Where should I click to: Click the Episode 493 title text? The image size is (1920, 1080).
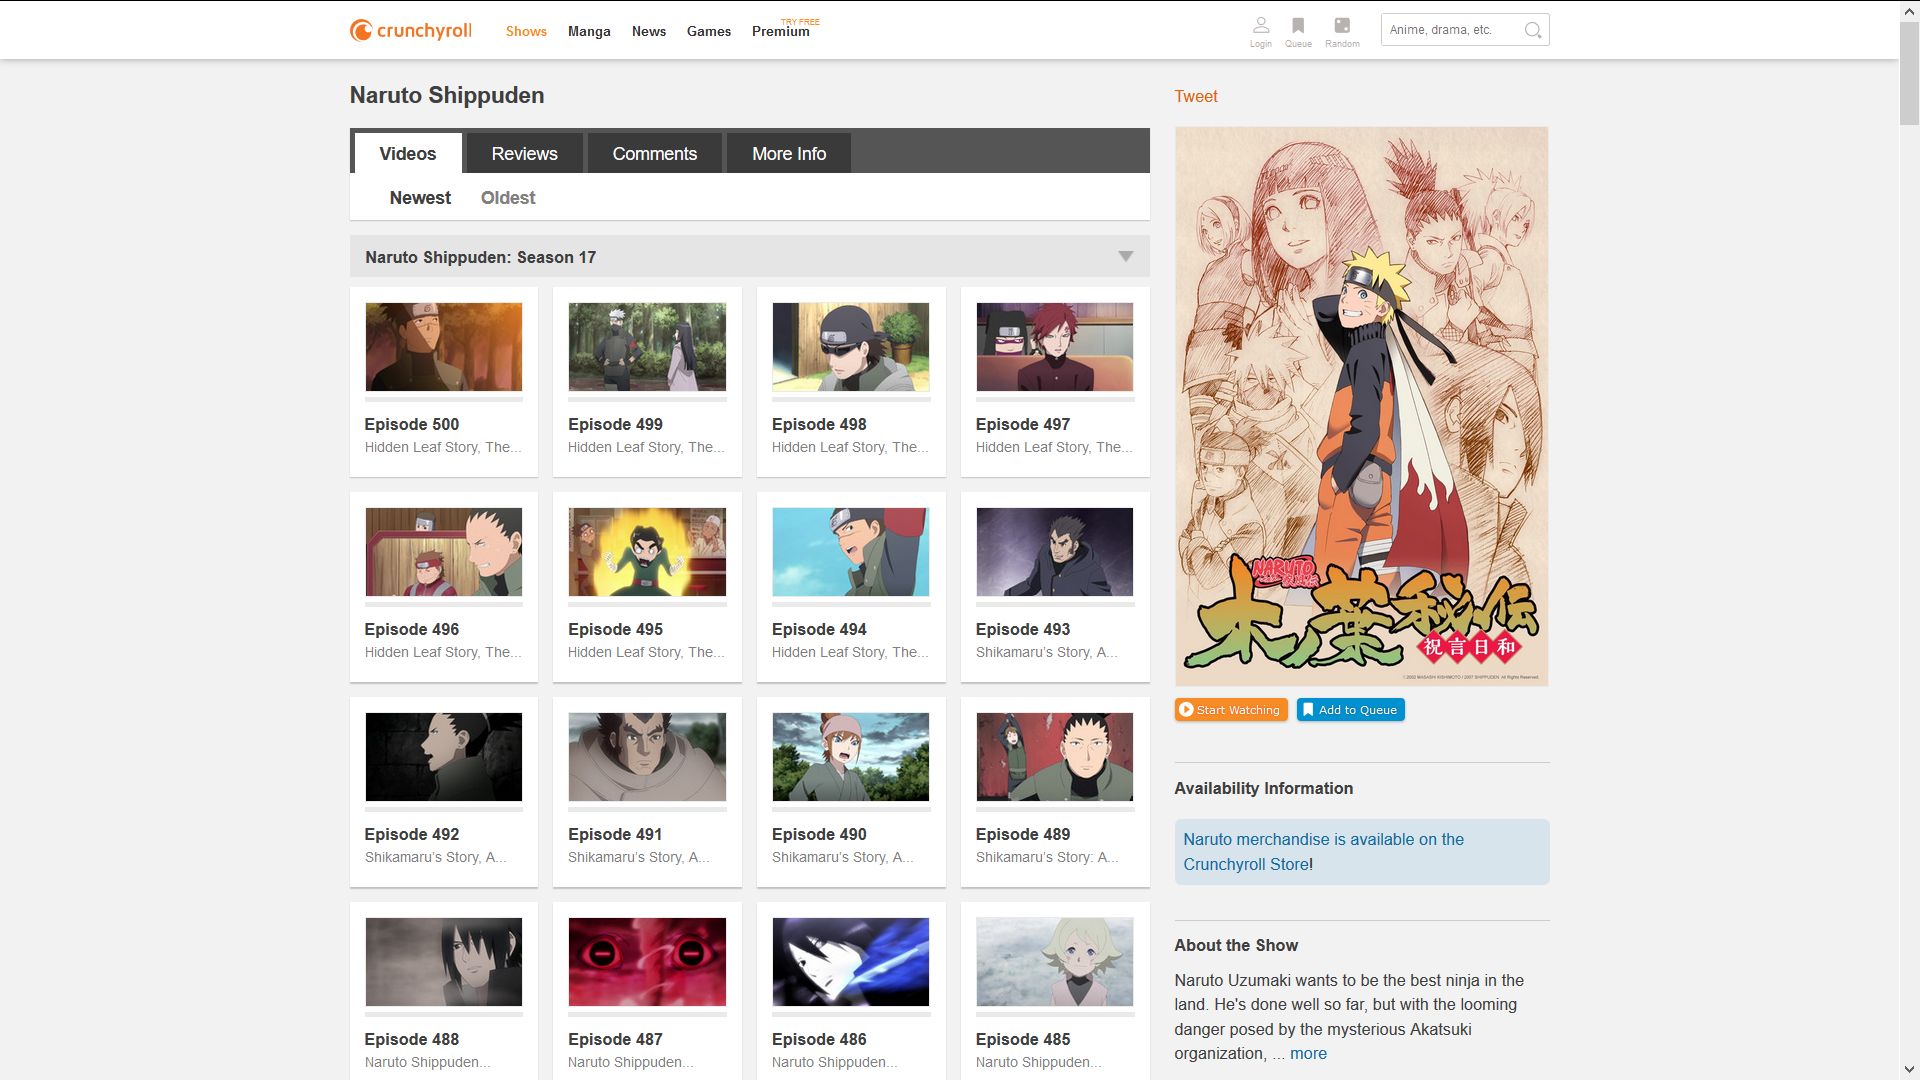coord(1023,629)
